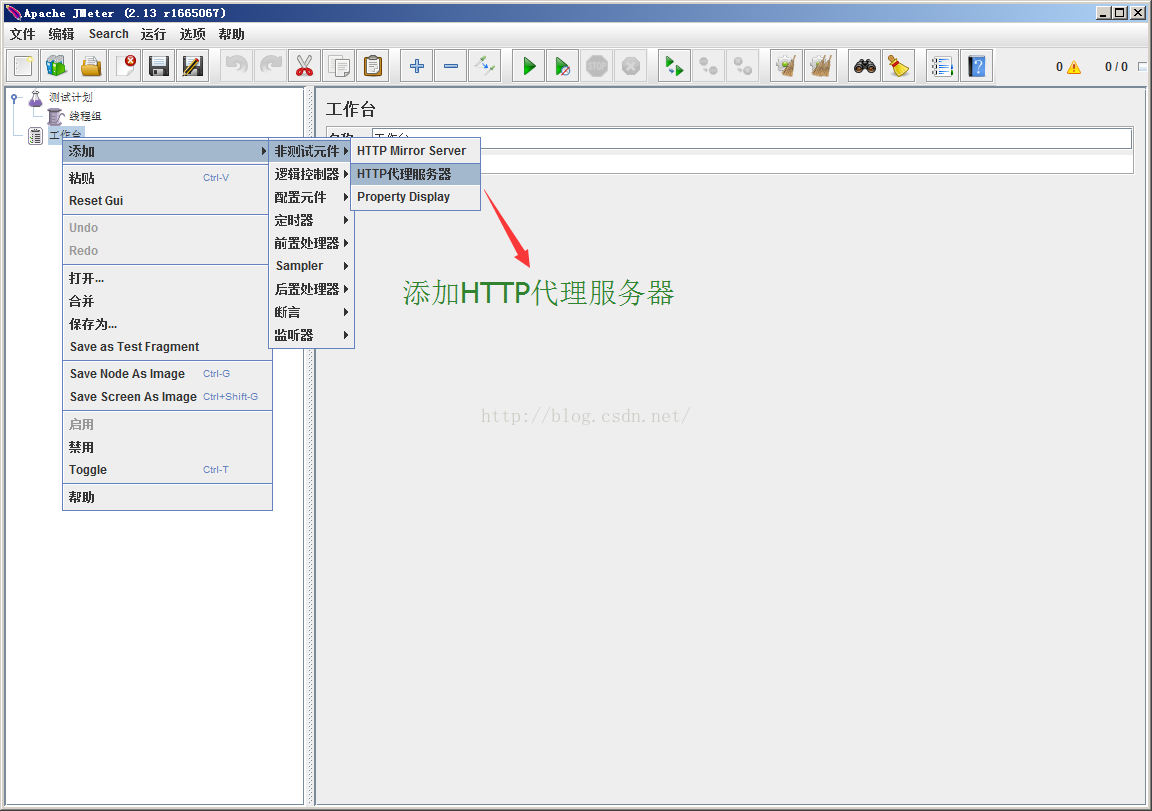Click the Reset search broom icon
The width and height of the screenshot is (1152, 811).
pyautogui.click(x=898, y=66)
